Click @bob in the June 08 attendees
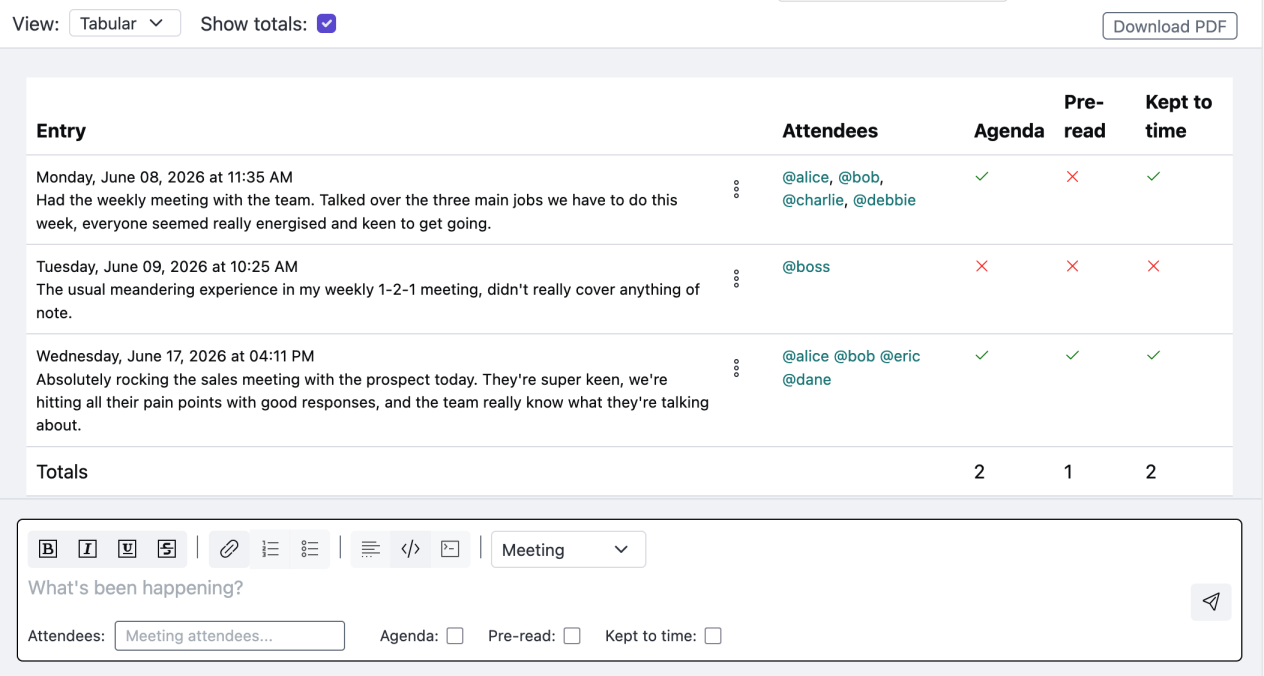Image resolution: width=1264 pixels, height=676 pixels. click(x=859, y=177)
